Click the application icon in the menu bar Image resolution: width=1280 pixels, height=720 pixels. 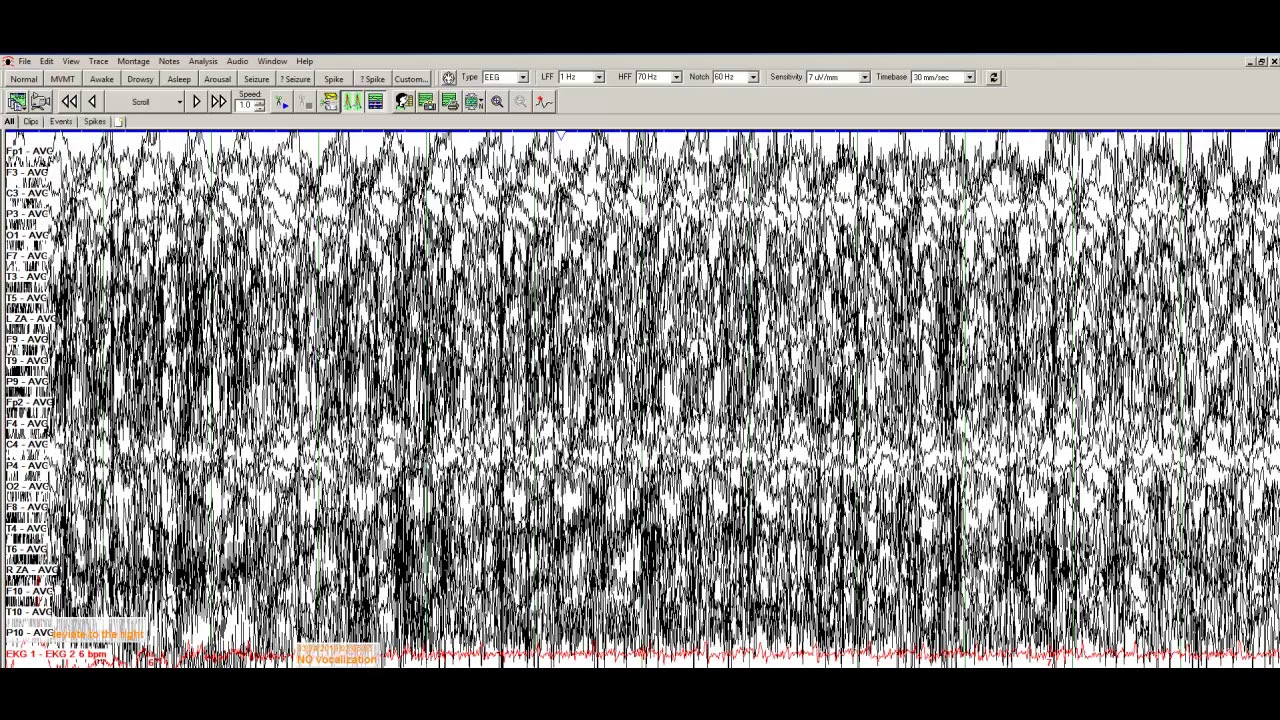(8, 61)
